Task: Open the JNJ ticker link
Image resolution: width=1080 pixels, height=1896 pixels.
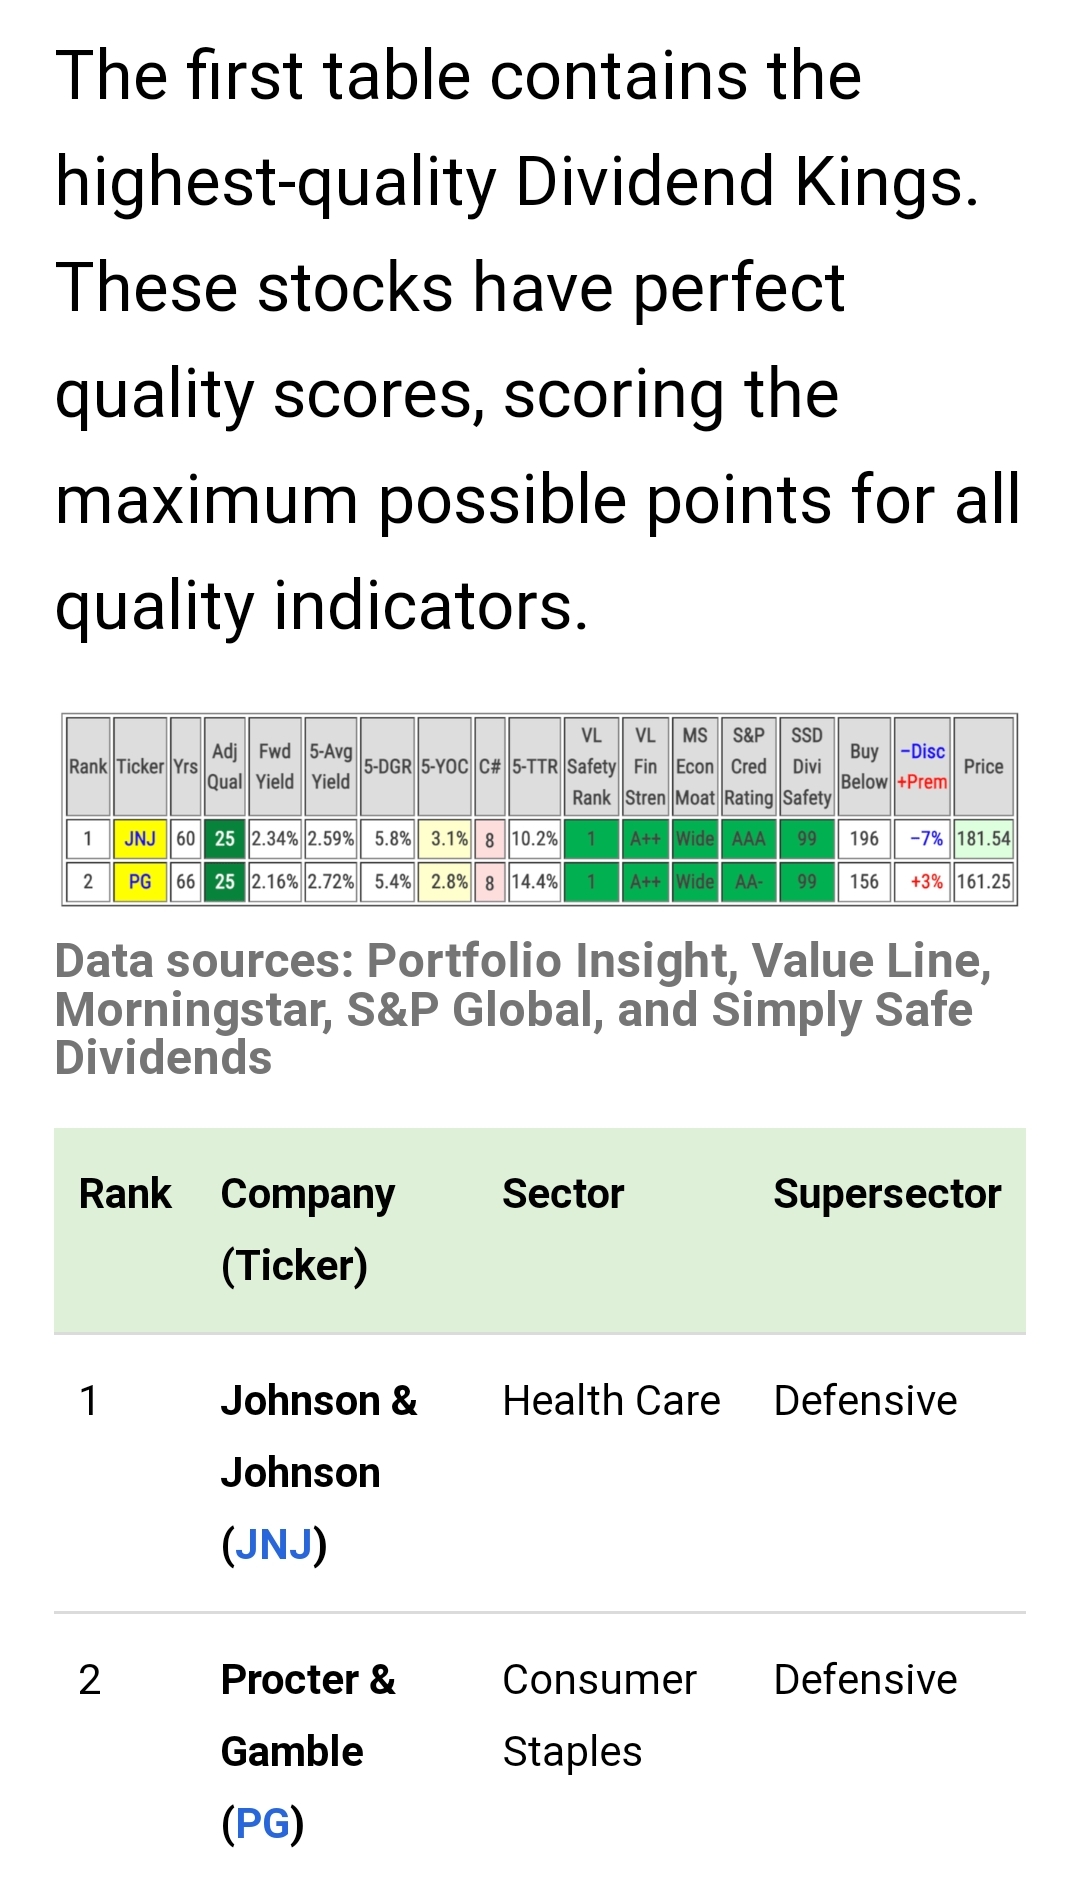Action: (x=274, y=1545)
